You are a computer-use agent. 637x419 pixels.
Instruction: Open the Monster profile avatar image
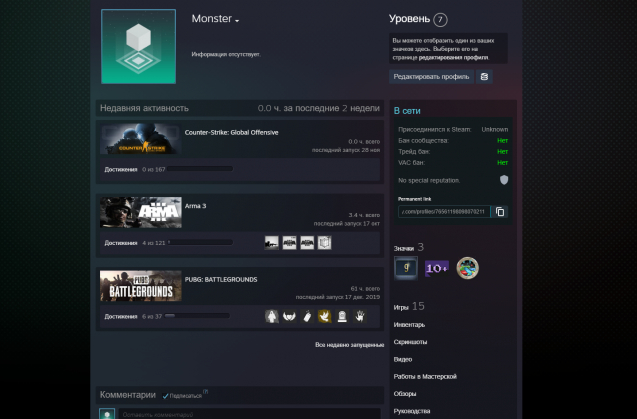pos(139,46)
